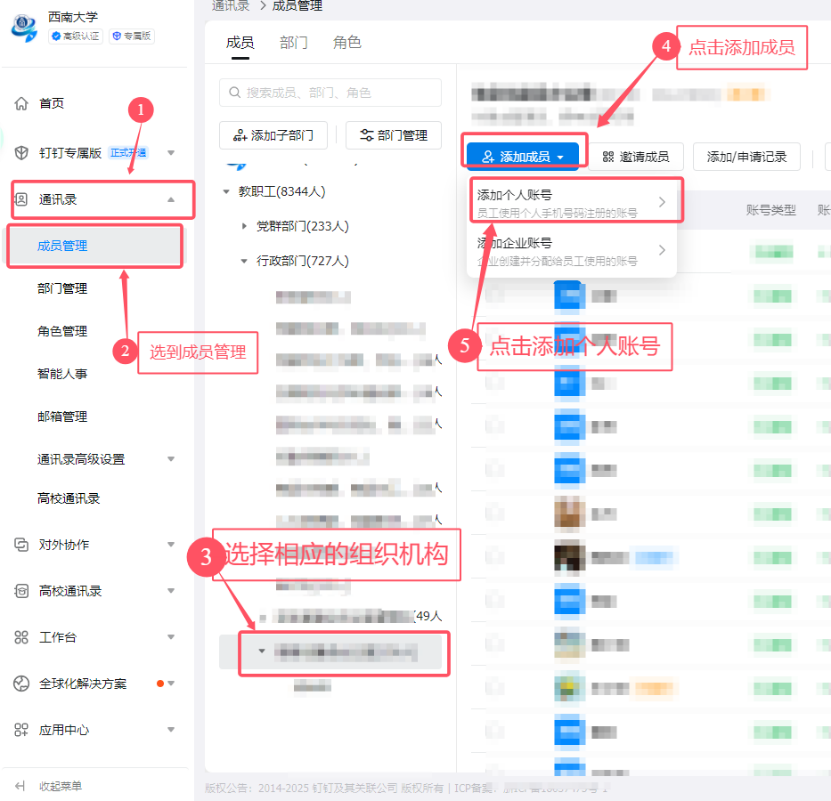Expand the 党群部门(233人) tree node
Screen dimensions: 831x801
click(x=245, y=227)
